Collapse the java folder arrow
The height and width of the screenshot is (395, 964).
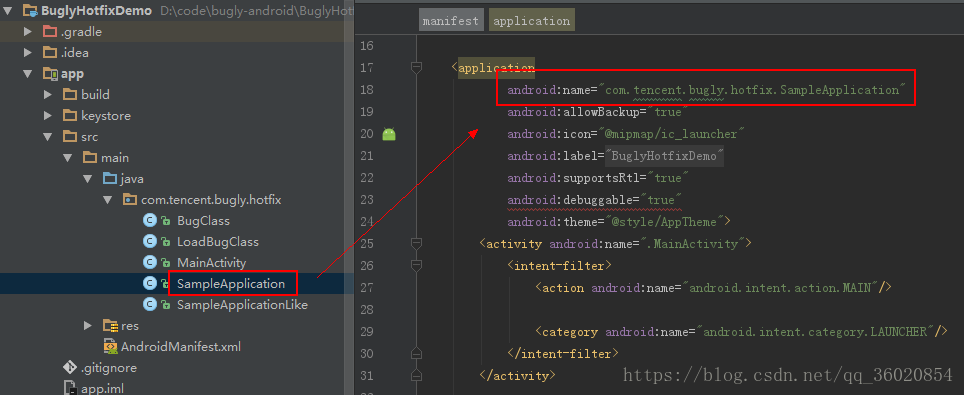coord(89,178)
